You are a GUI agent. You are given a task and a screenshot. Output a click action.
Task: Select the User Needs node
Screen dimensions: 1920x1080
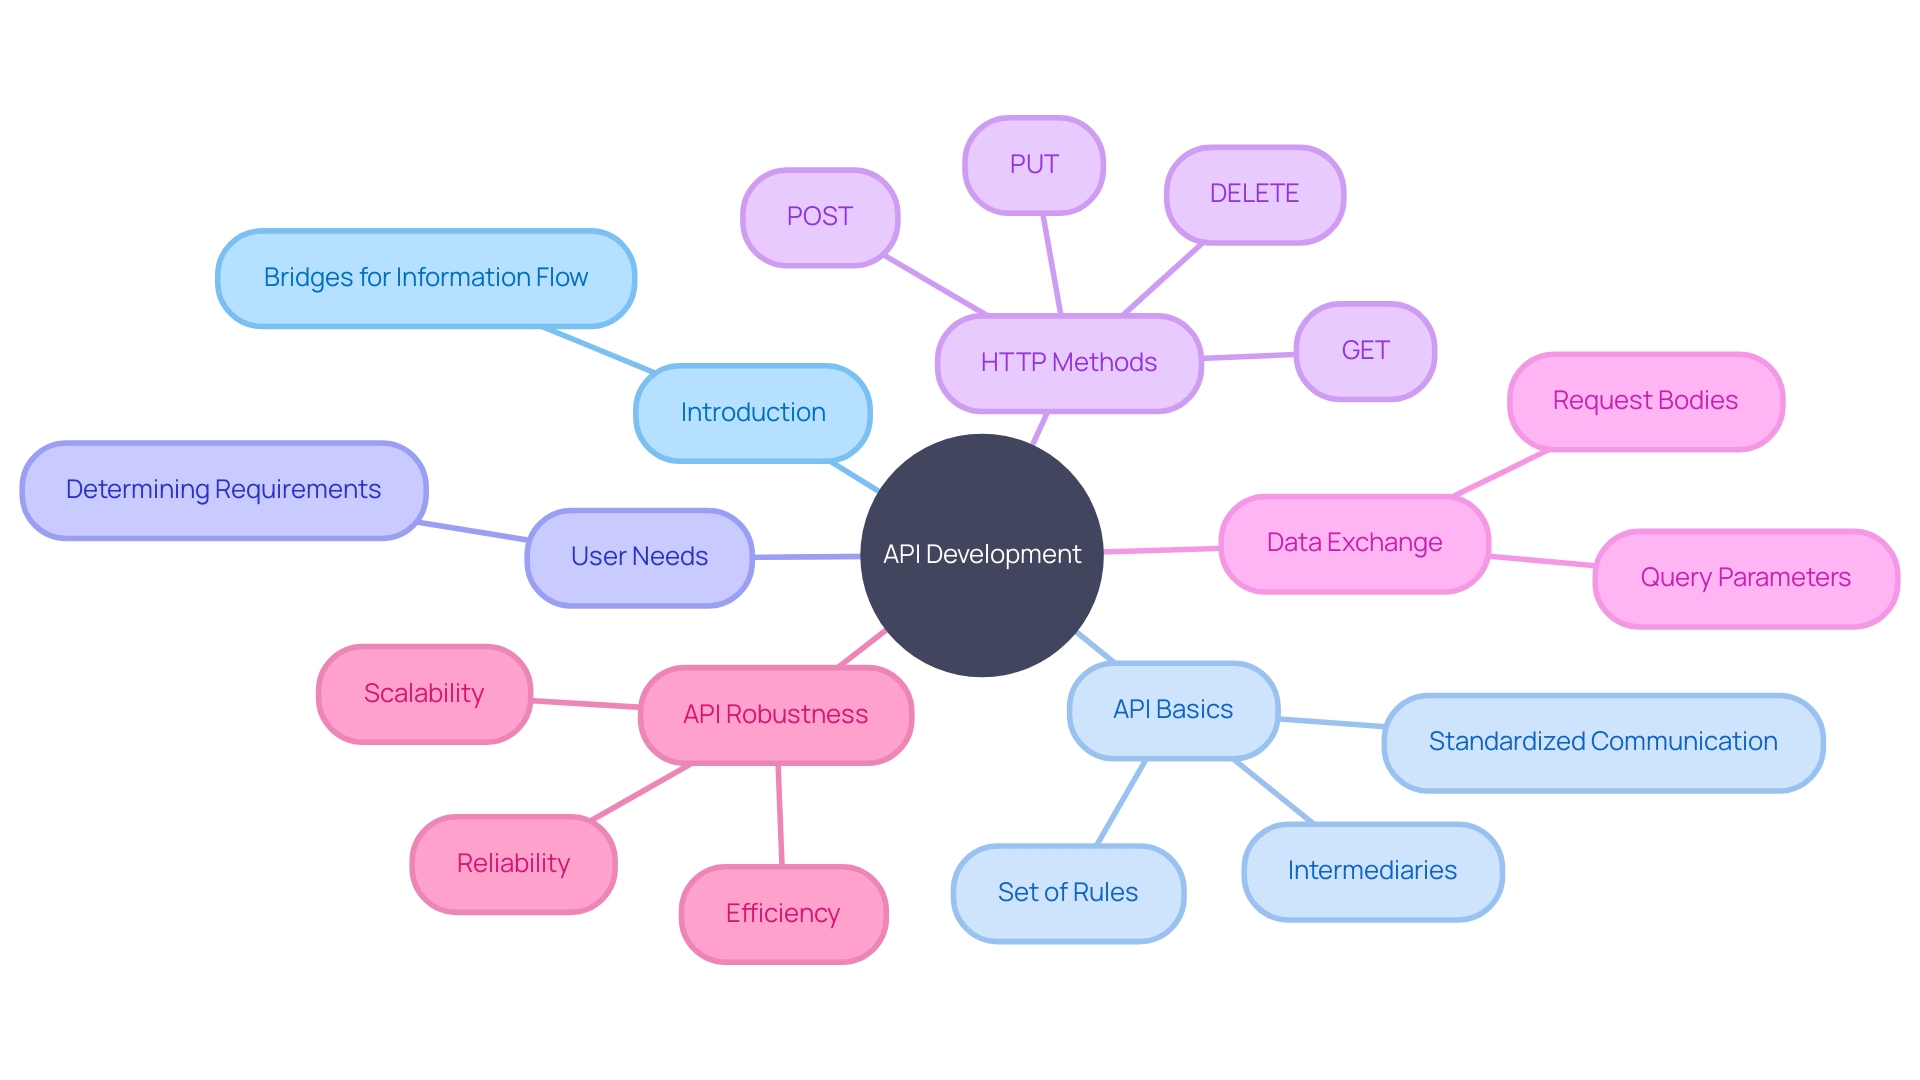[645, 553]
